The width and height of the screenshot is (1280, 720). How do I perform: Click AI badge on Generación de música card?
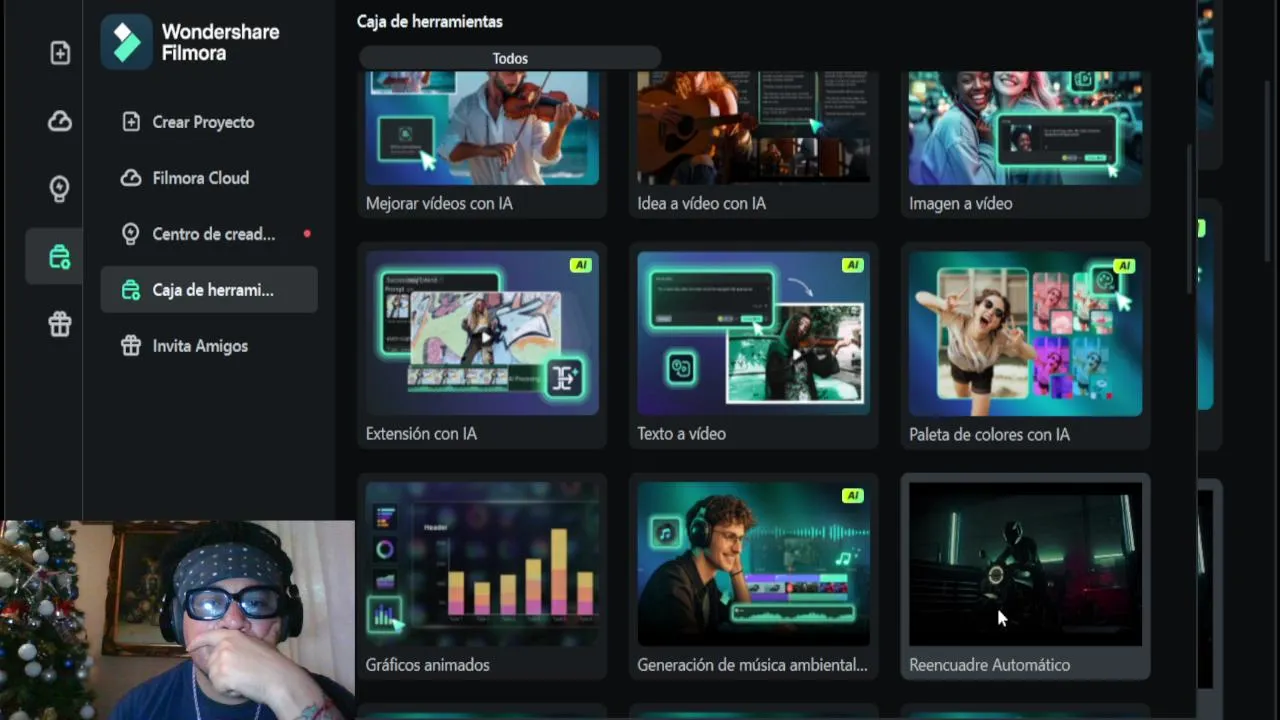[x=852, y=495]
